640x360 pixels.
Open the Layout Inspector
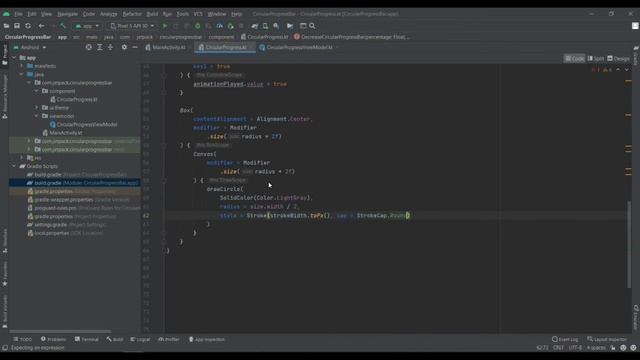click(607, 339)
